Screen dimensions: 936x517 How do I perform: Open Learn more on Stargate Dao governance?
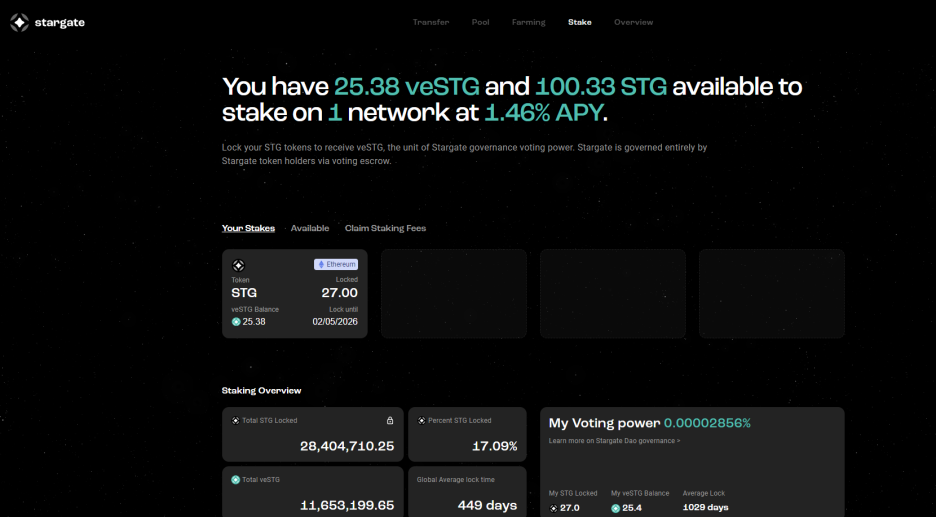click(x=614, y=441)
